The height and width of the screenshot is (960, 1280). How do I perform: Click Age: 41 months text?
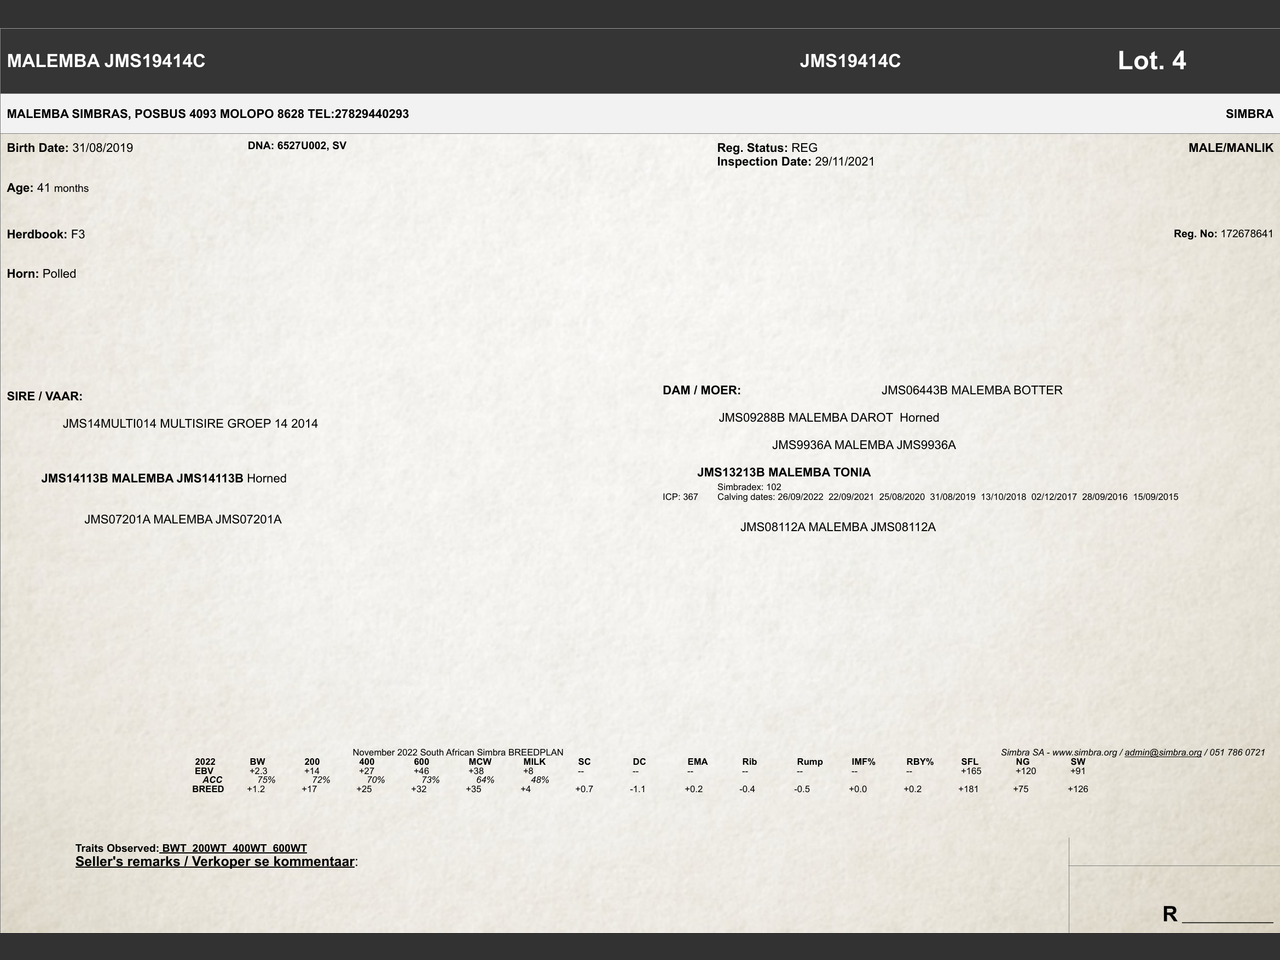48,188
